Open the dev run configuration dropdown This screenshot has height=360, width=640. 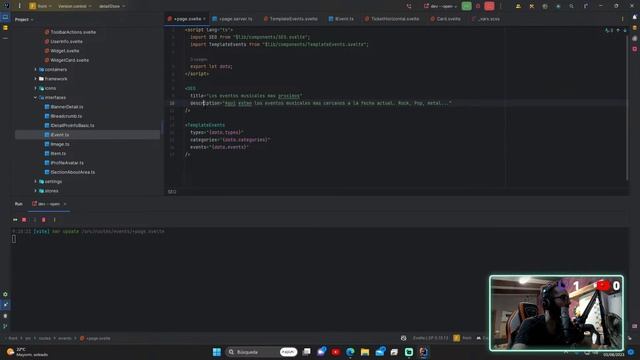coord(440,6)
